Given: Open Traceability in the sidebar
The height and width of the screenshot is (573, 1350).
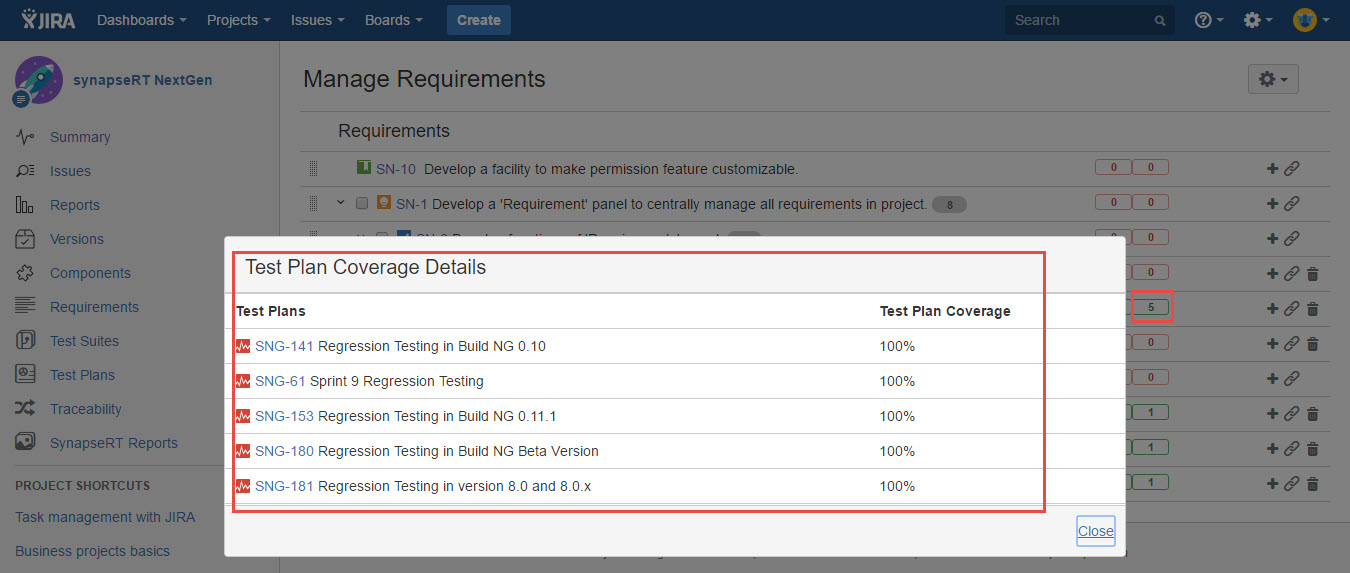Looking at the screenshot, I should (86, 409).
